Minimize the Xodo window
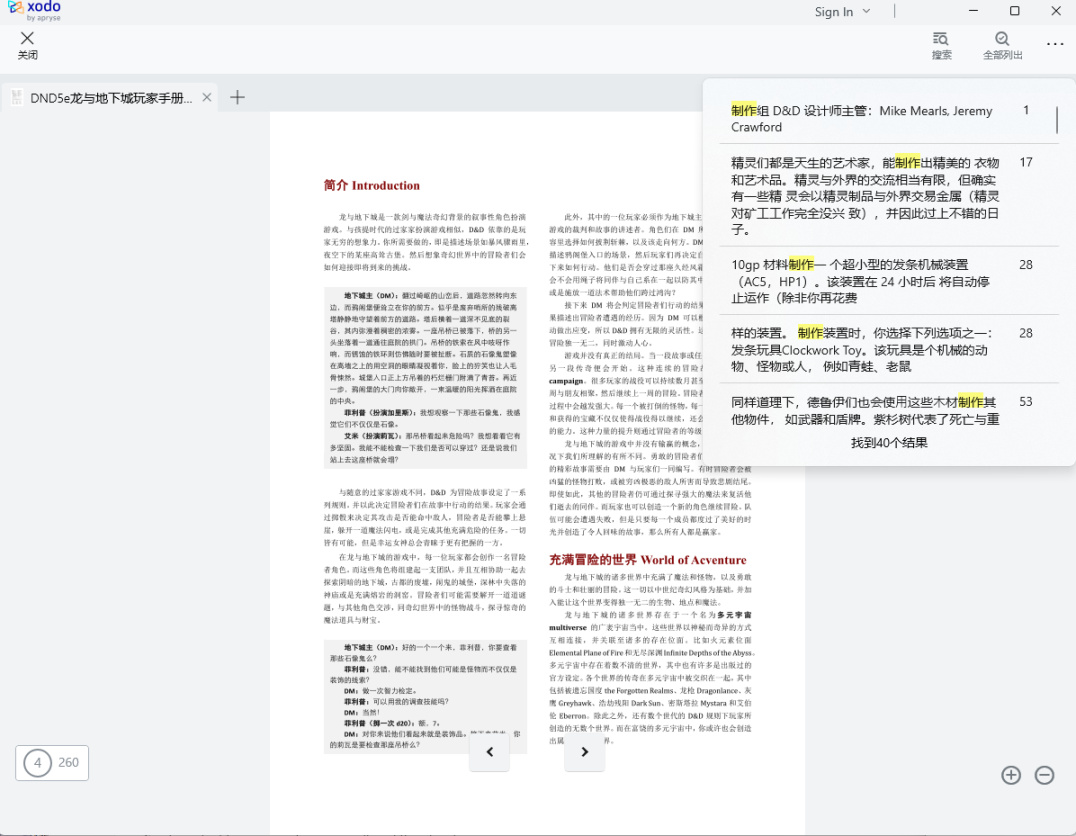Image resolution: width=1076 pixels, height=836 pixels. pyautogui.click(x=973, y=11)
